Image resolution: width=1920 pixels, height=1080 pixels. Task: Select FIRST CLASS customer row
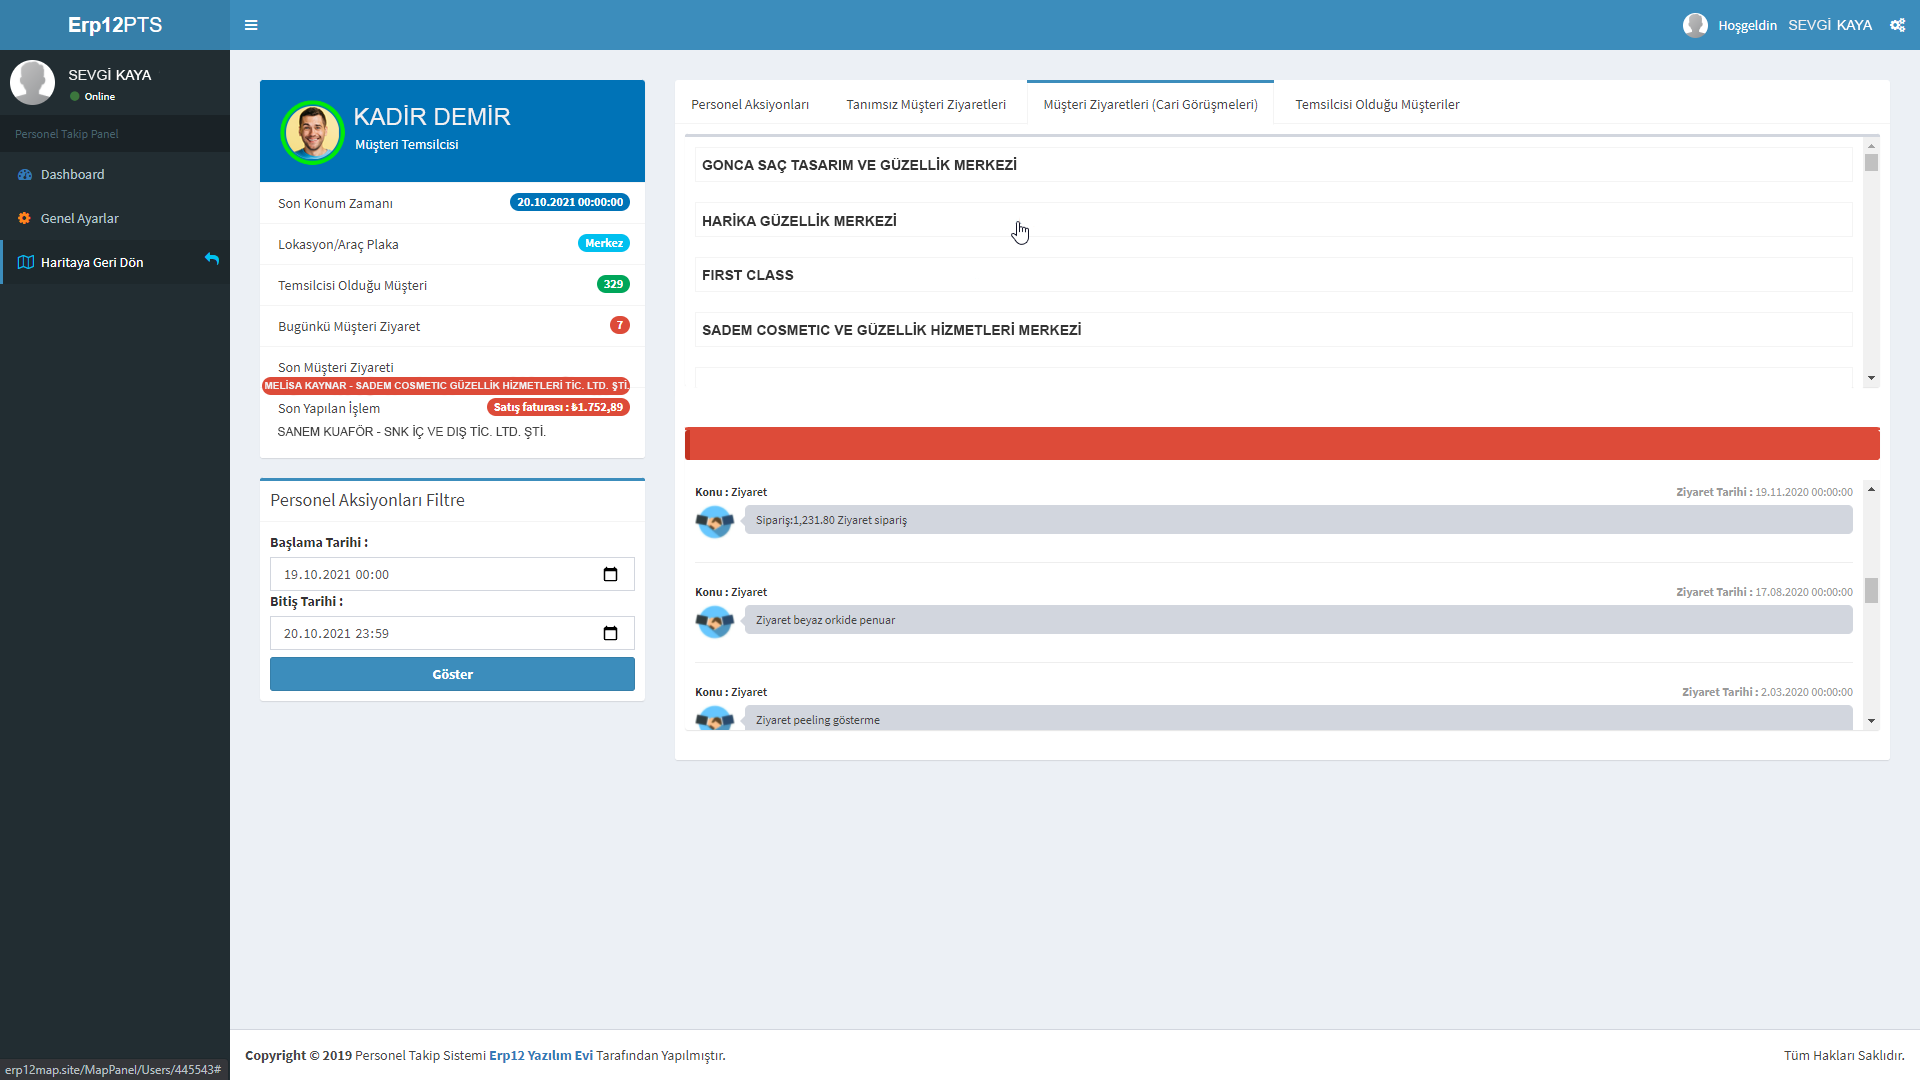pyautogui.click(x=747, y=275)
